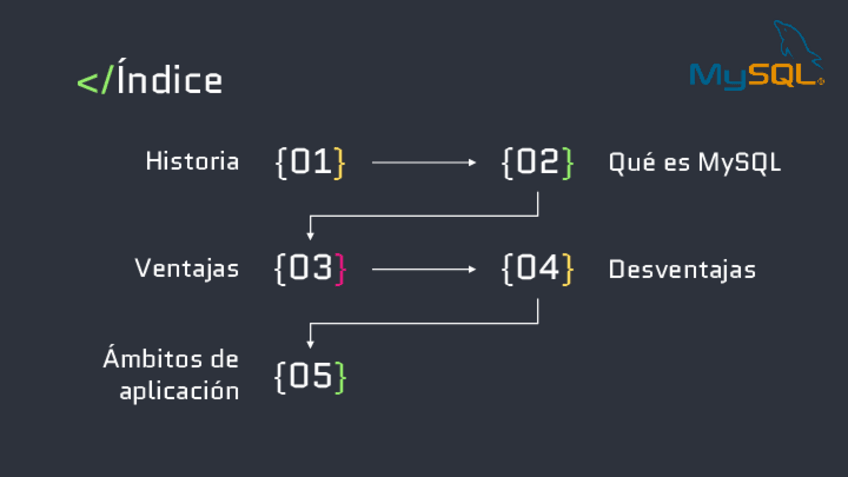Go to the Desventajas topic
The width and height of the screenshot is (848, 477).
point(681,269)
